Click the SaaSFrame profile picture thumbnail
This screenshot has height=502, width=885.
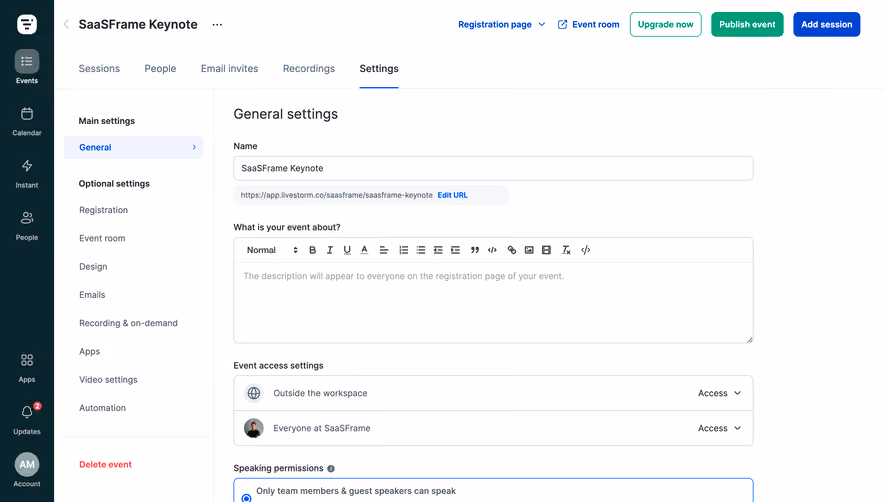254,428
